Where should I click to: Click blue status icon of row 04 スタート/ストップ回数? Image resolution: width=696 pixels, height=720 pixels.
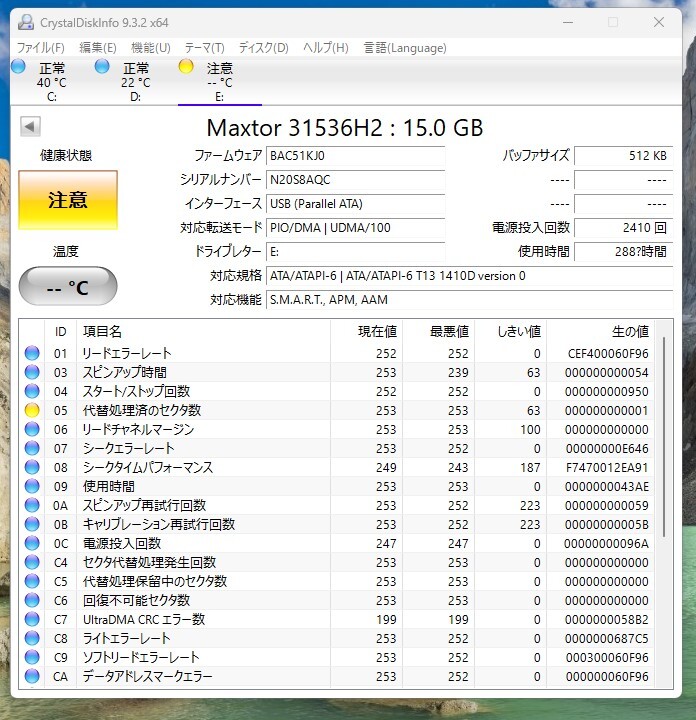[32, 391]
